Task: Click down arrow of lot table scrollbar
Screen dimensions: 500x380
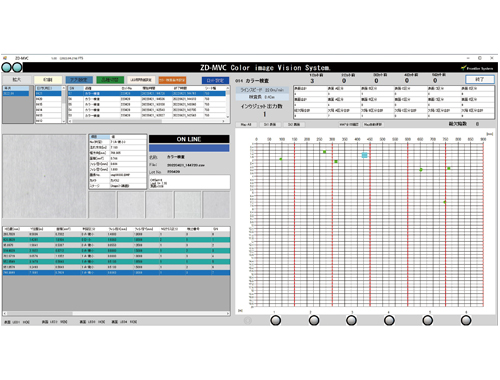Action: 228,117
